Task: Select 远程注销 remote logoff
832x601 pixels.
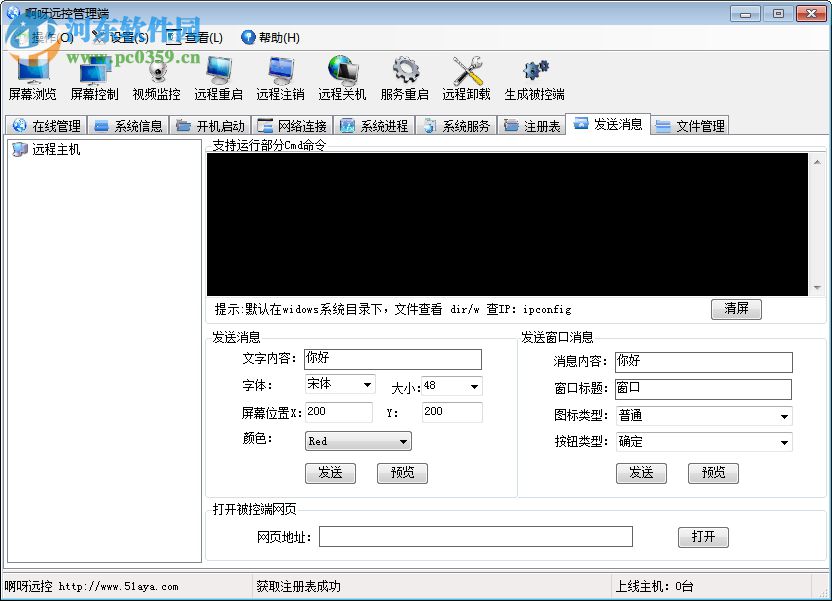Action: coord(280,78)
